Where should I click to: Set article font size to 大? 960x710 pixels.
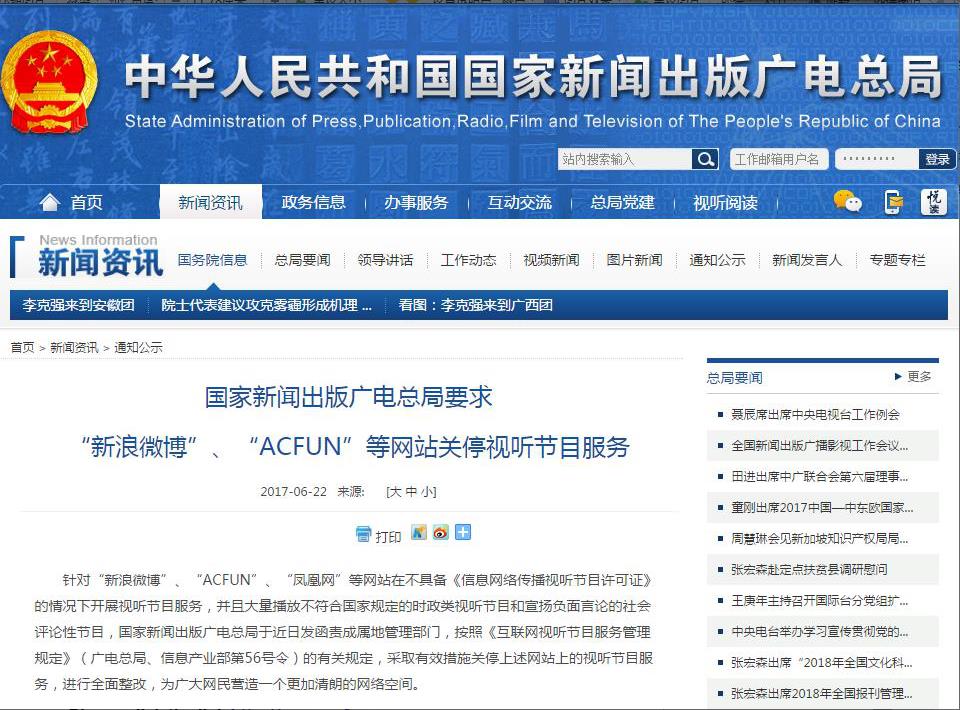coord(395,492)
